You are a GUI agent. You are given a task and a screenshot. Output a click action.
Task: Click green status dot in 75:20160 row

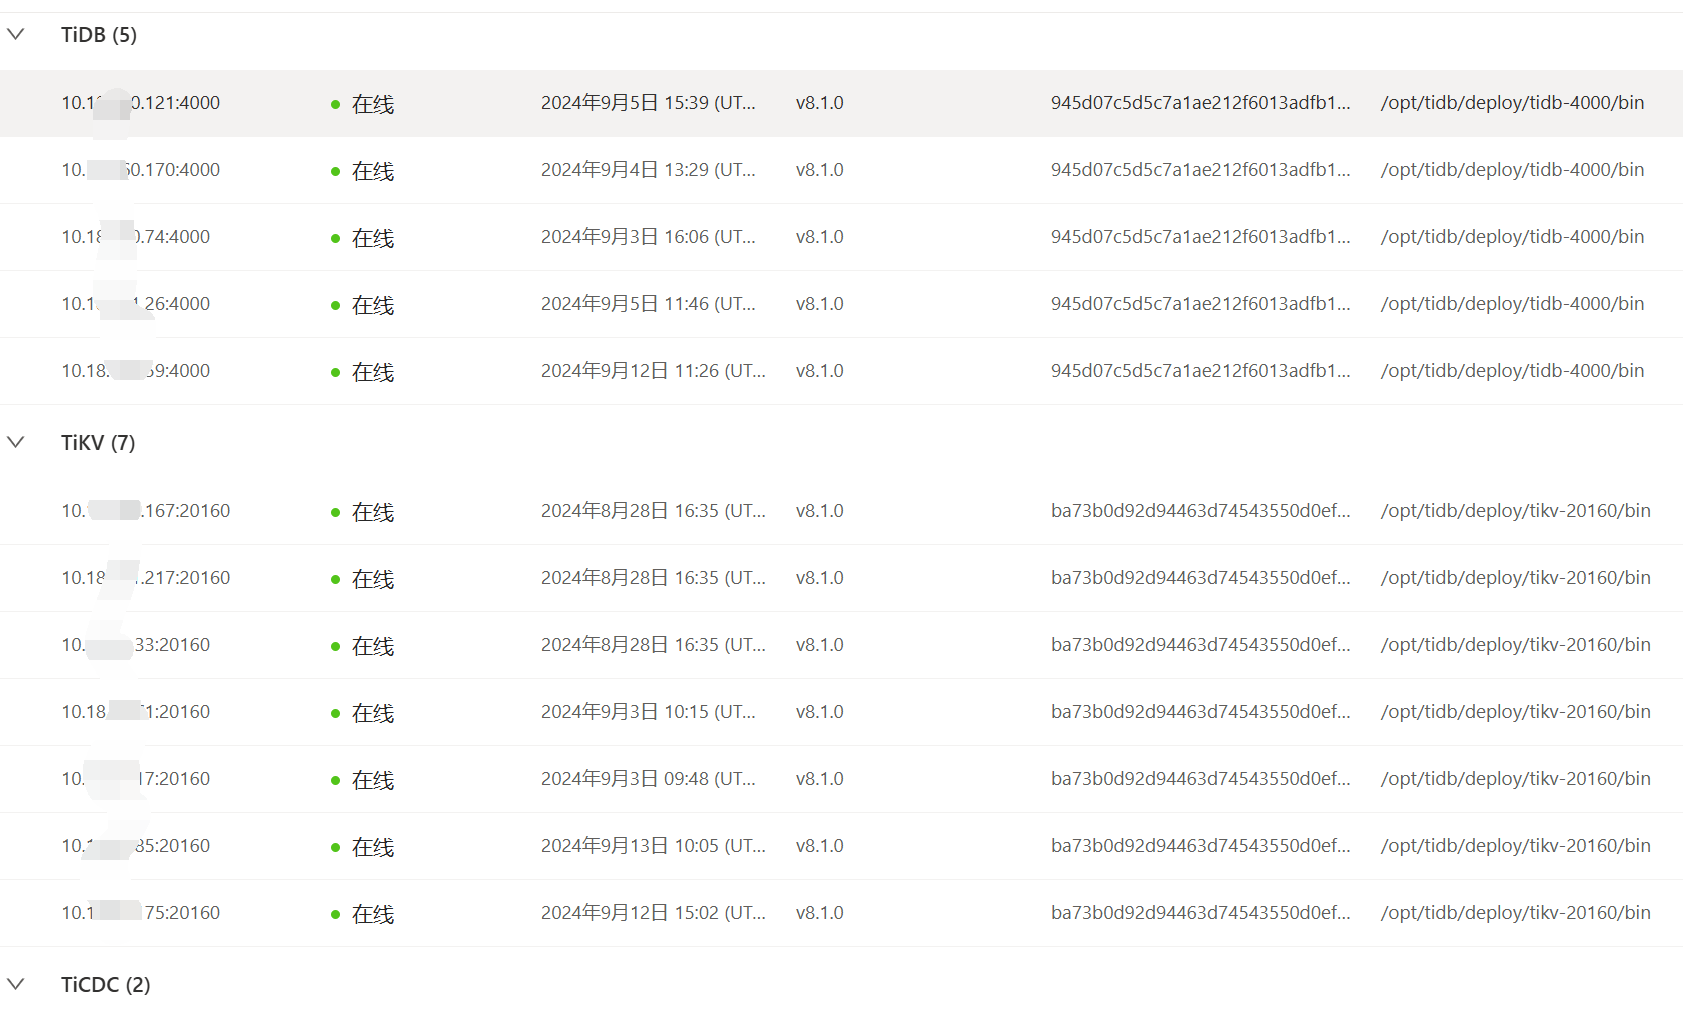coord(336,914)
